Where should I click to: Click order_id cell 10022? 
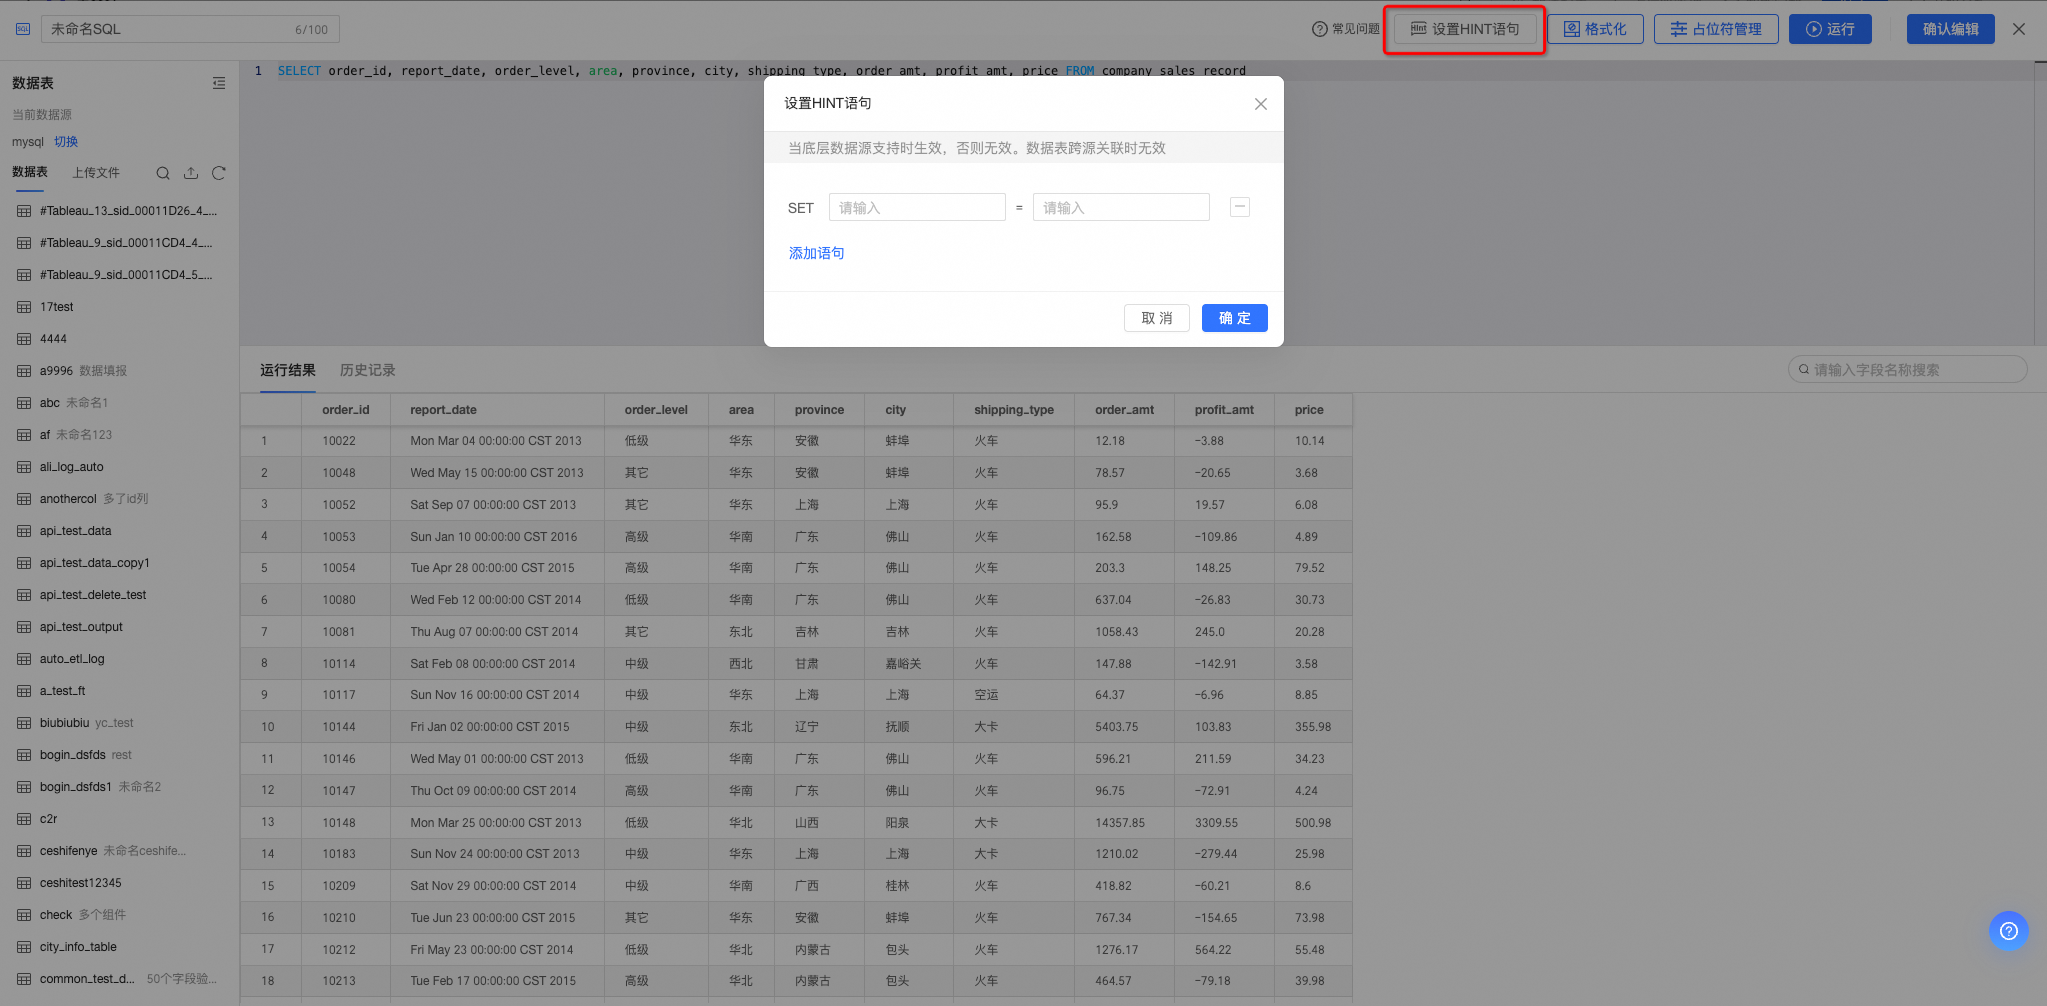point(339,441)
